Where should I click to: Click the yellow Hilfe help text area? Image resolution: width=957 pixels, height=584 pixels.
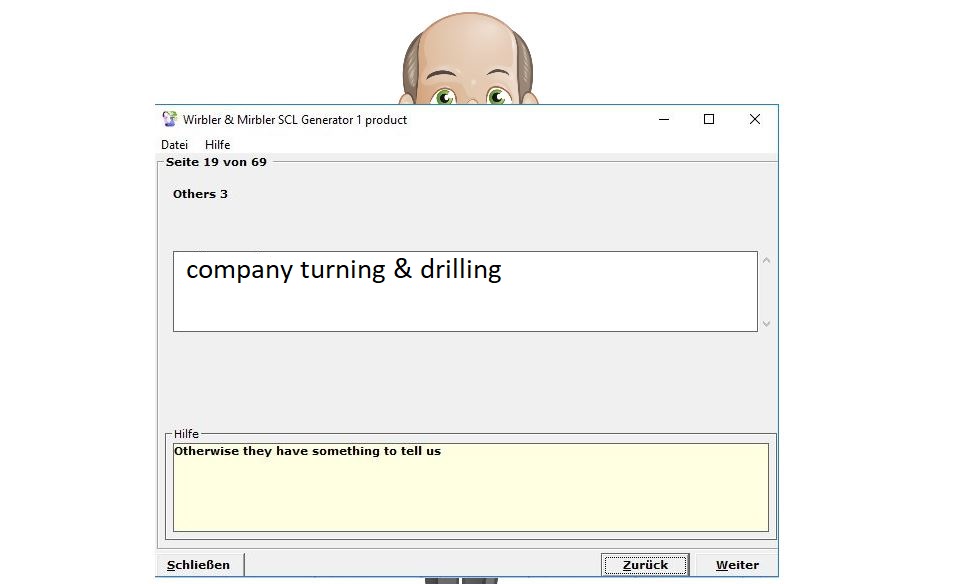[x=470, y=495]
